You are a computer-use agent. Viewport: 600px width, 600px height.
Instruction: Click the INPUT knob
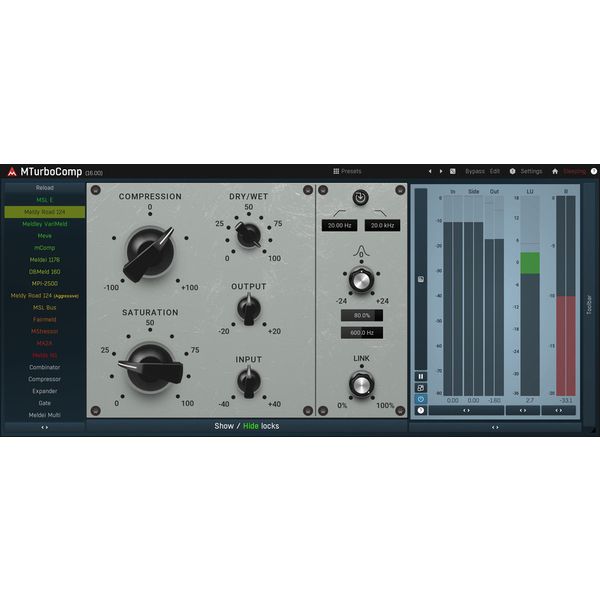click(249, 382)
